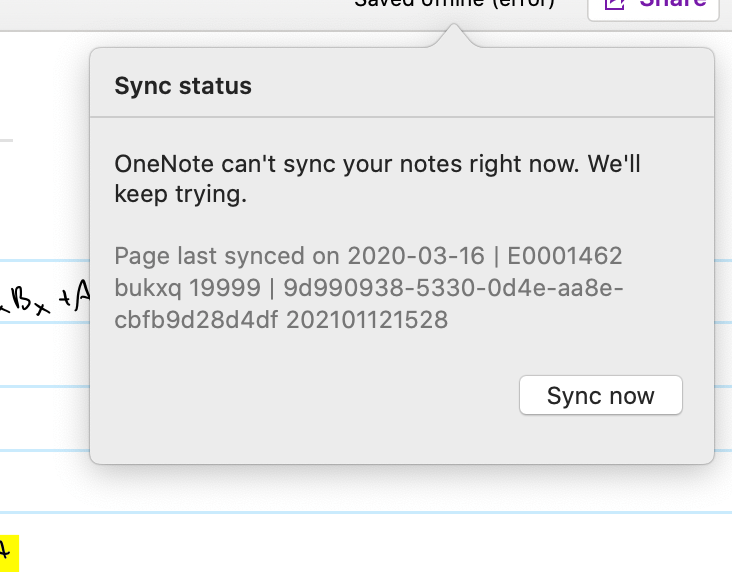Viewport: 732px width, 572px height.
Task: Click the cbfb9d28d4df 202101121528 text
Action: tap(281, 320)
